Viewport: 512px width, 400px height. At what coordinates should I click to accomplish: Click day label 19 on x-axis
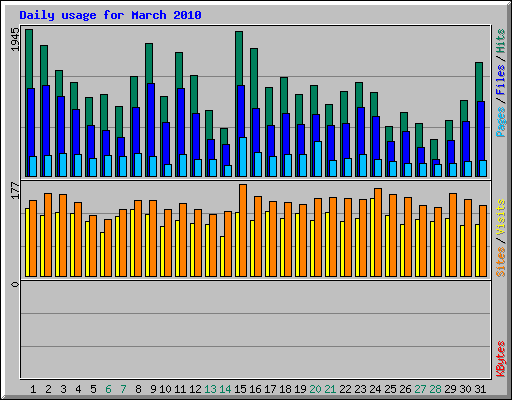tap(300, 389)
